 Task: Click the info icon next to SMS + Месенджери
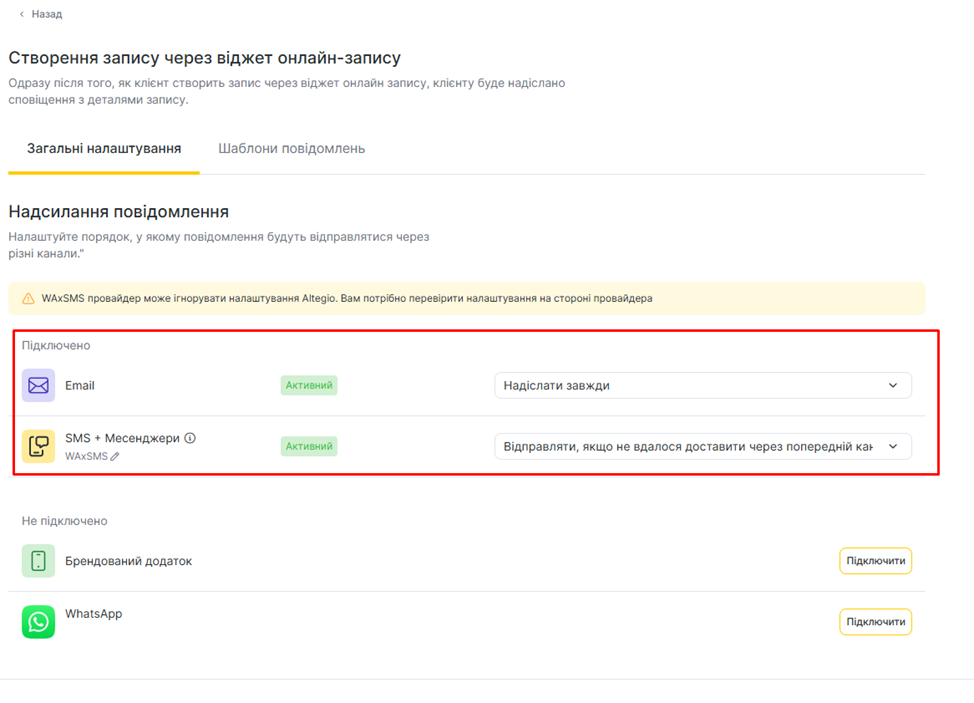pyautogui.click(x=190, y=438)
